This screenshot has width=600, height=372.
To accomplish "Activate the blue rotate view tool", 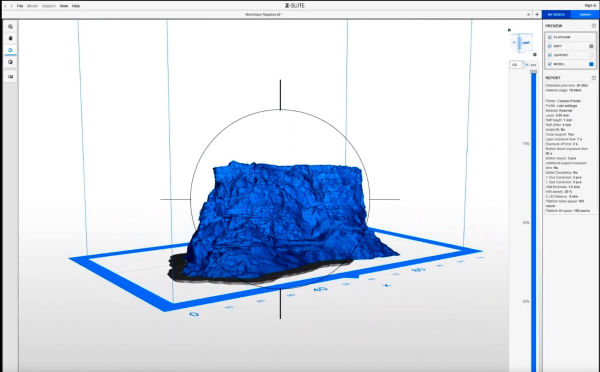I will coord(10,51).
